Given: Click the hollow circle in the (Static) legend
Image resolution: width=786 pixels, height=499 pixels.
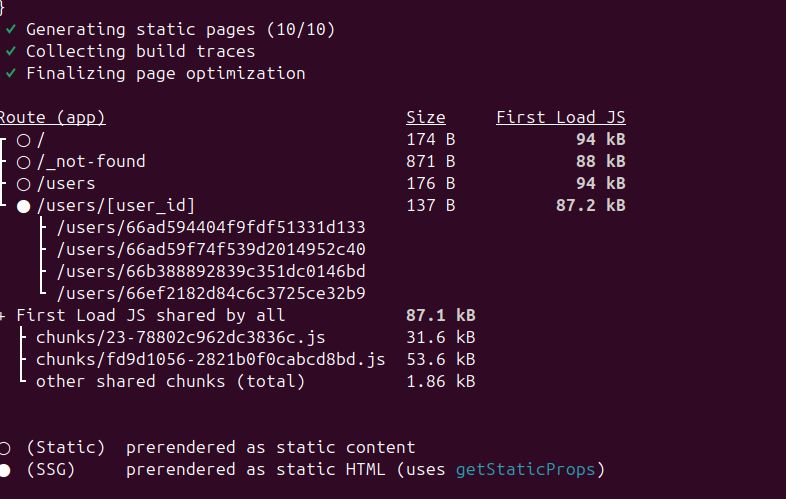Looking at the screenshot, I should [5, 448].
